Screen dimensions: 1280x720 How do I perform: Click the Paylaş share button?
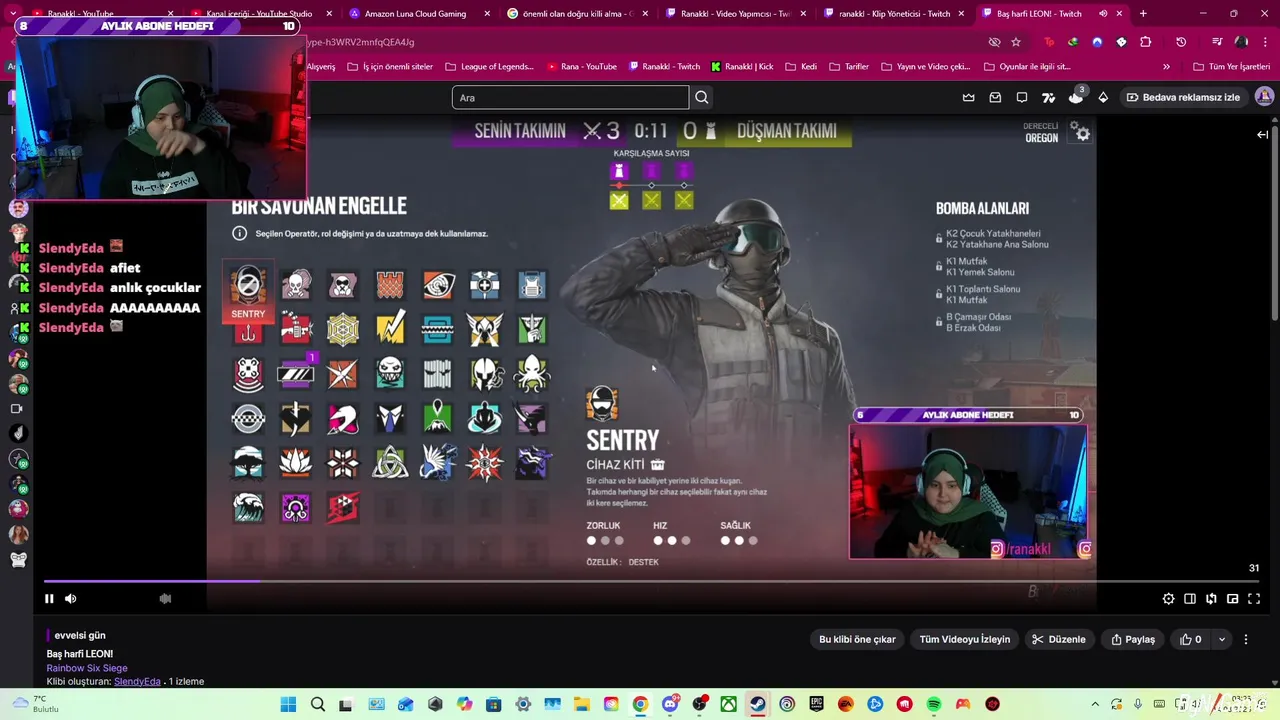pyautogui.click(x=1133, y=639)
